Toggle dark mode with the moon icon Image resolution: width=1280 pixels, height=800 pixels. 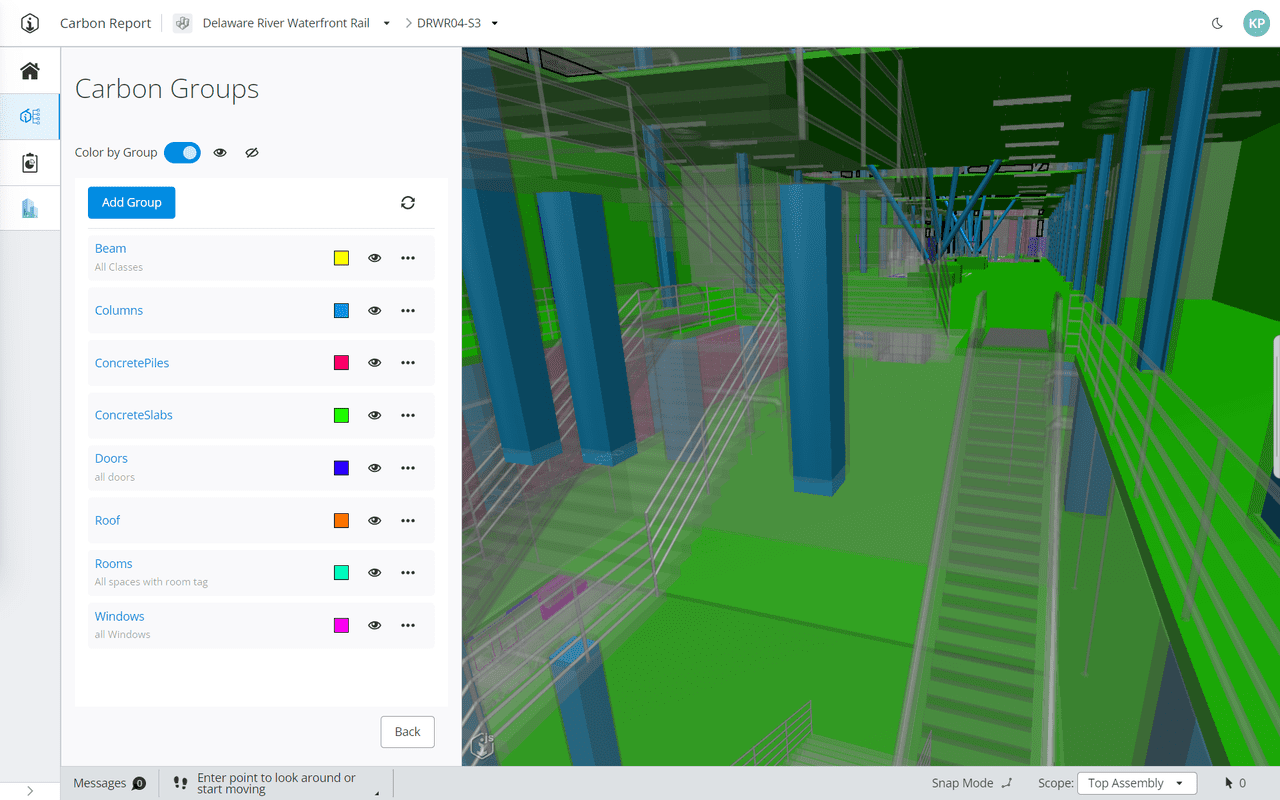pyautogui.click(x=1216, y=23)
